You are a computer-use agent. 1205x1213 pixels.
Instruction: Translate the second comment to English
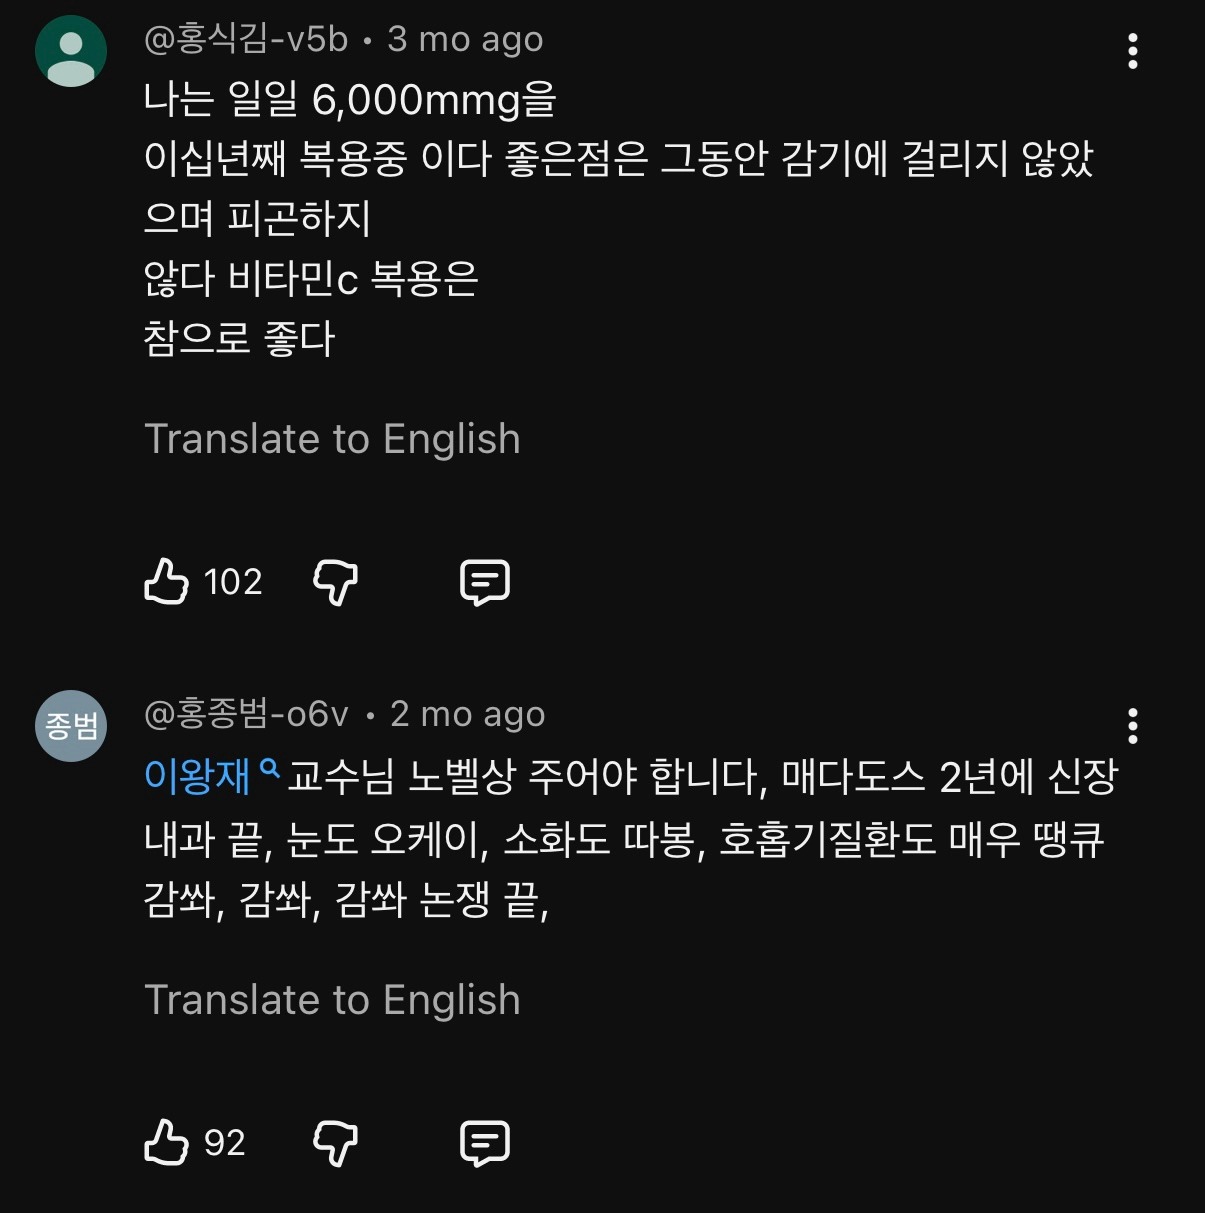(332, 1000)
